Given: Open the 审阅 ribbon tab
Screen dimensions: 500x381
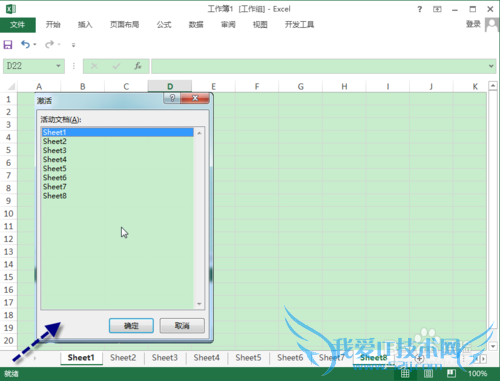Looking at the screenshot, I should click(228, 24).
